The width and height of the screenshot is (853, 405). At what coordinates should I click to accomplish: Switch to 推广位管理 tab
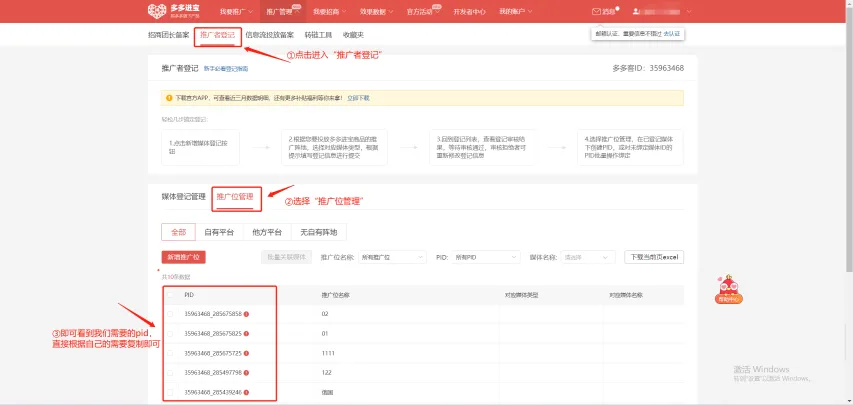(234, 197)
